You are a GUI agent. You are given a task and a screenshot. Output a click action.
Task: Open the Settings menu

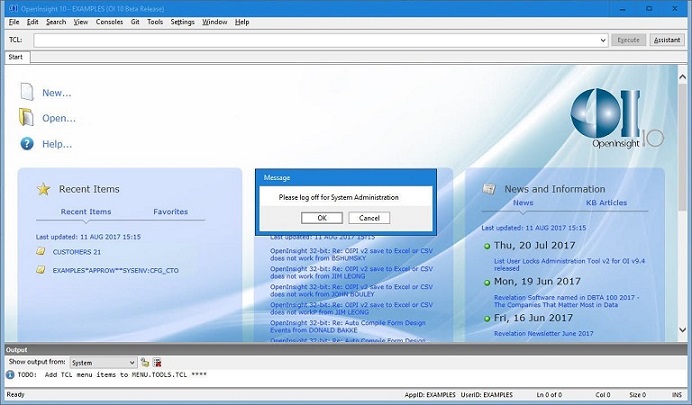click(182, 22)
